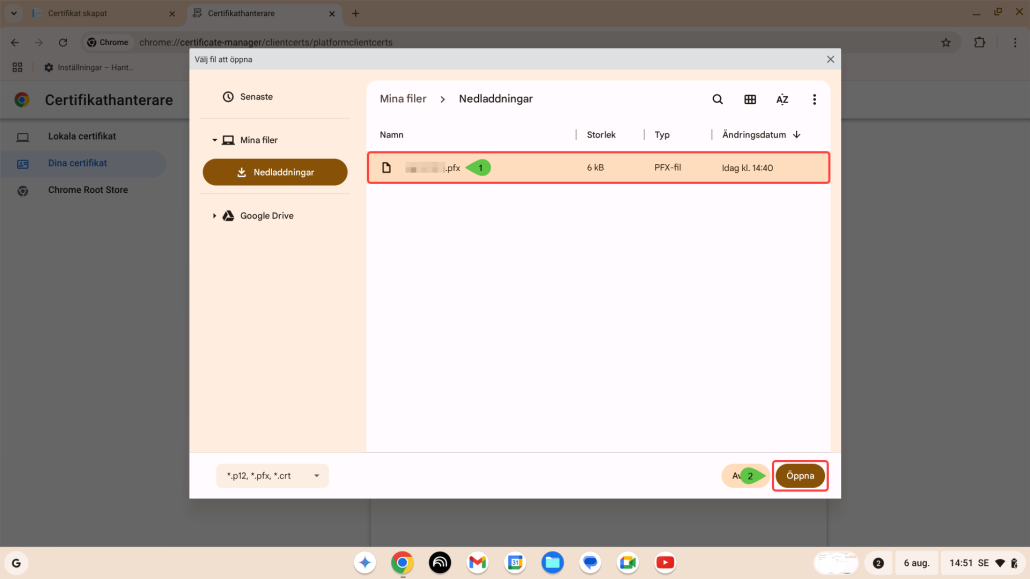
Task: Collapse the Mina filer tree item
Action: point(215,140)
